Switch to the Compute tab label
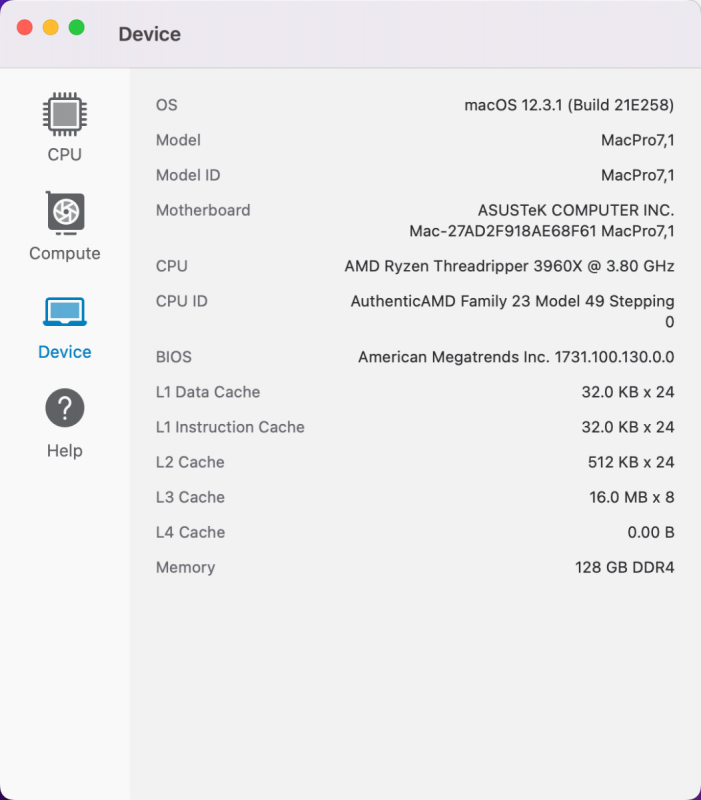701x800 pixels. (x=65, y=253)
